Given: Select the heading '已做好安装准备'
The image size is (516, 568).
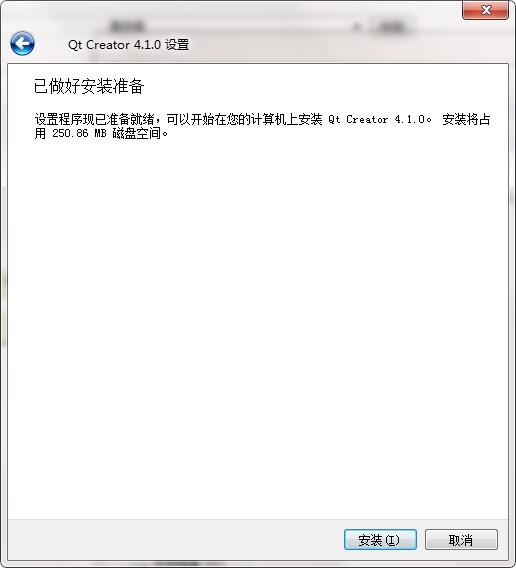Looking at the screenshot, I should (x=89, y=86).
